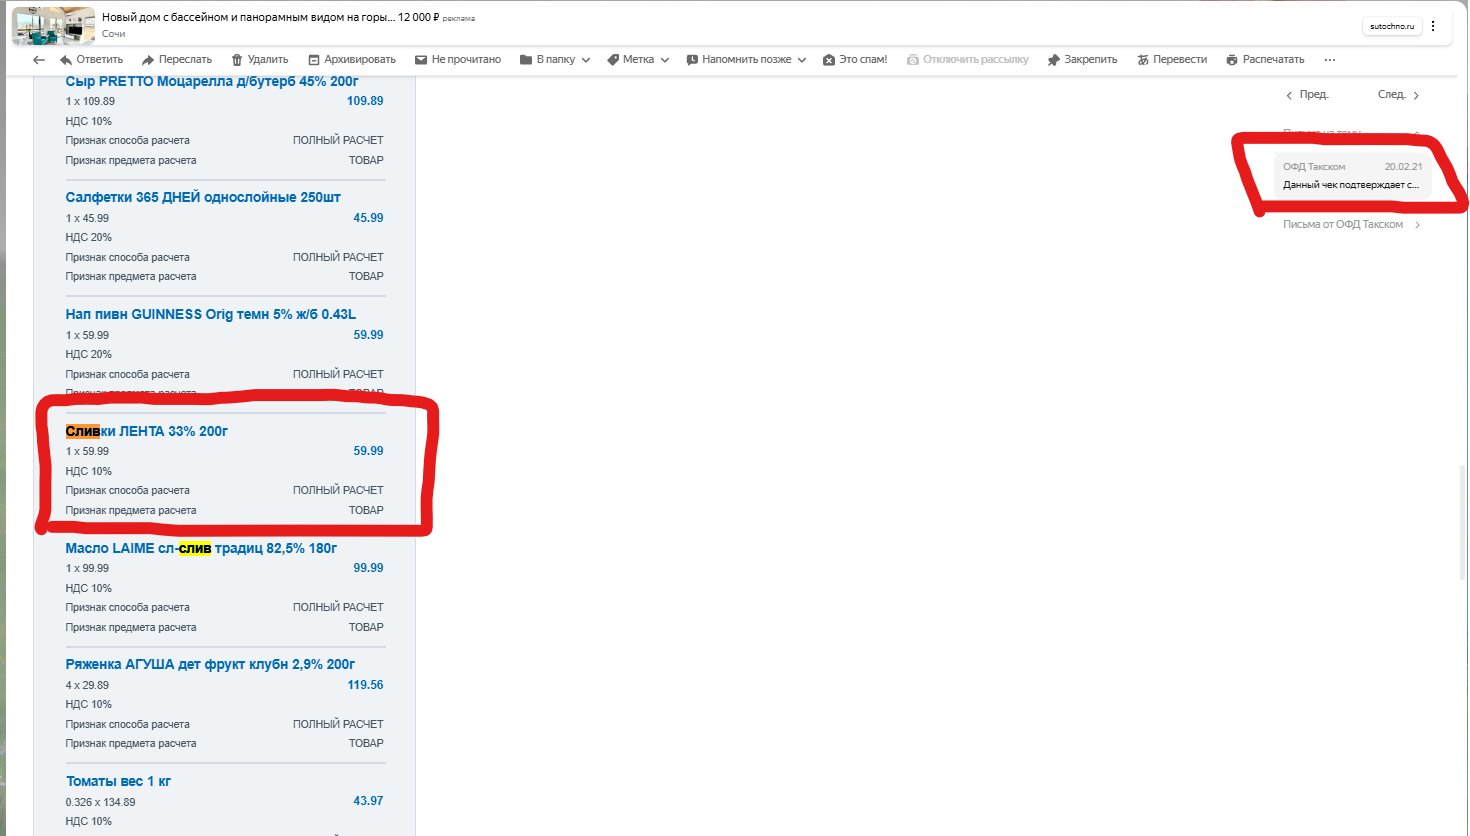The image size is (1470, 836).
Task: Open the 'Напомнить позже' dropdown
Action: (746, 60)
